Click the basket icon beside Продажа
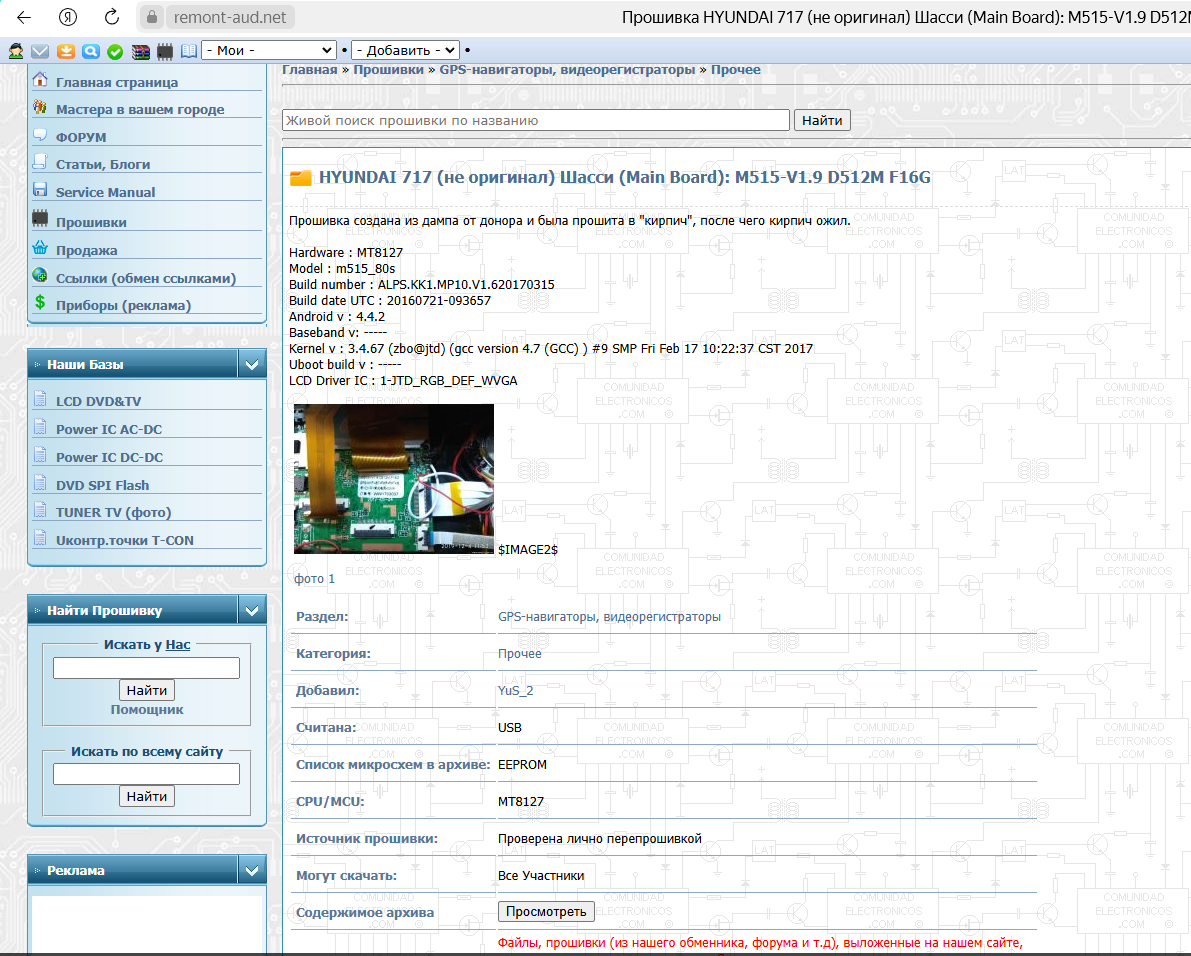The image size is (1191, 956). pyautogui.click(x=40, y=248)
